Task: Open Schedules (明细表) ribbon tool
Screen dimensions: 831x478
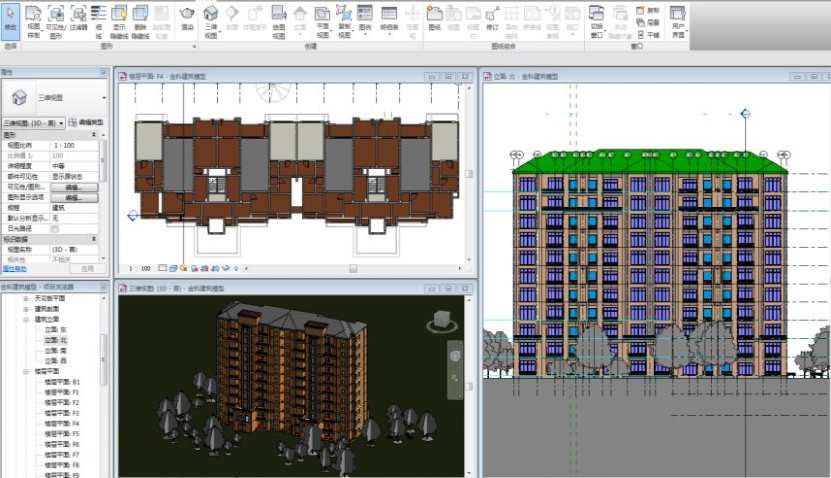Action: click(x=389, y=19)
